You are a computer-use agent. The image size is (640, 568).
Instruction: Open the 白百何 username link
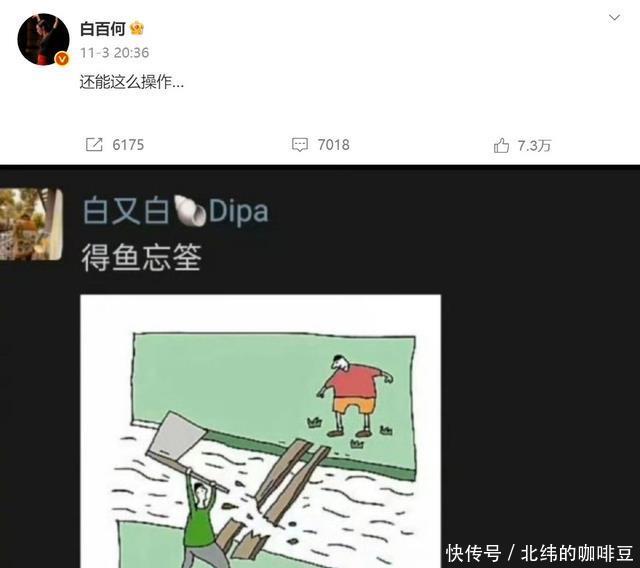pos(102,29)
